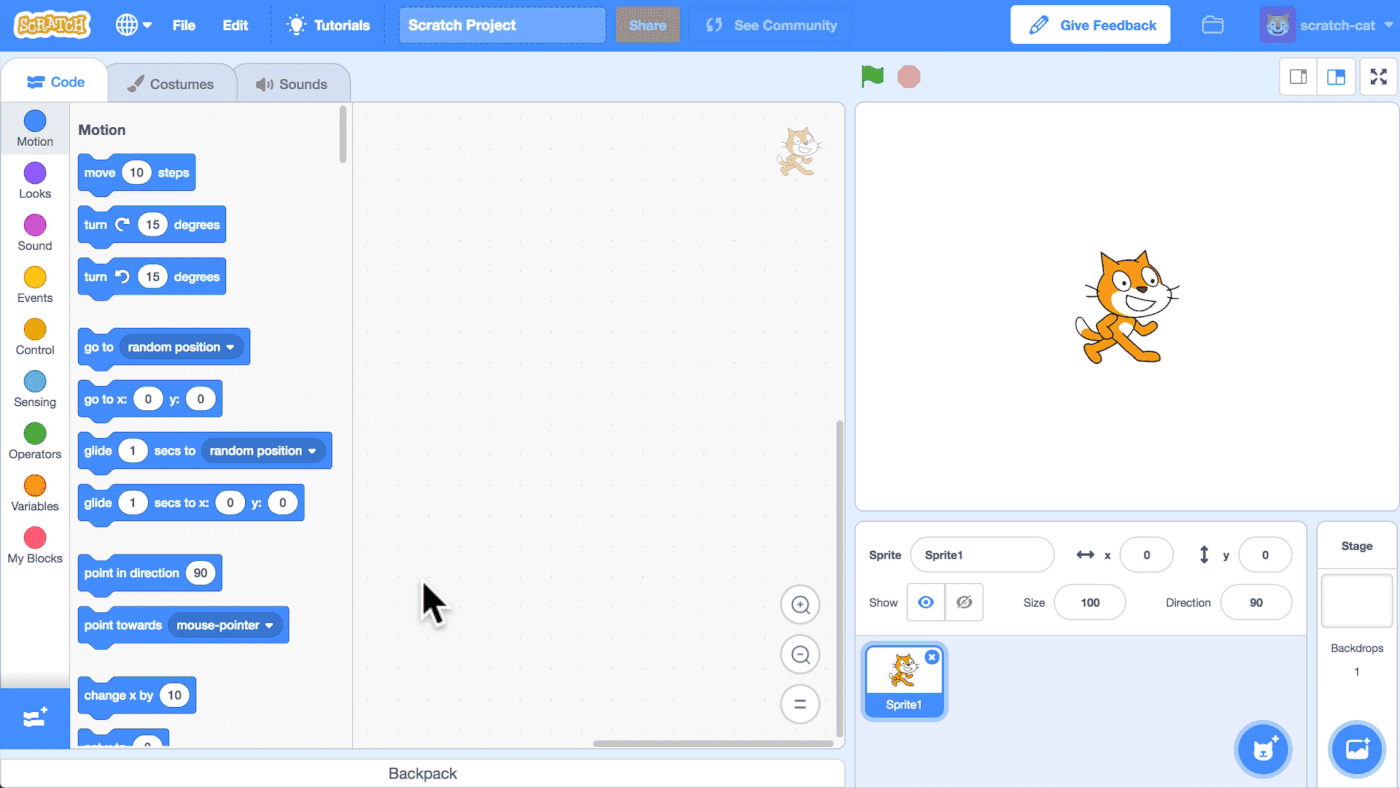Viewport: 1400px width, 788px height.
Task: Open the Add Extension panel
Action: point(34,718)
